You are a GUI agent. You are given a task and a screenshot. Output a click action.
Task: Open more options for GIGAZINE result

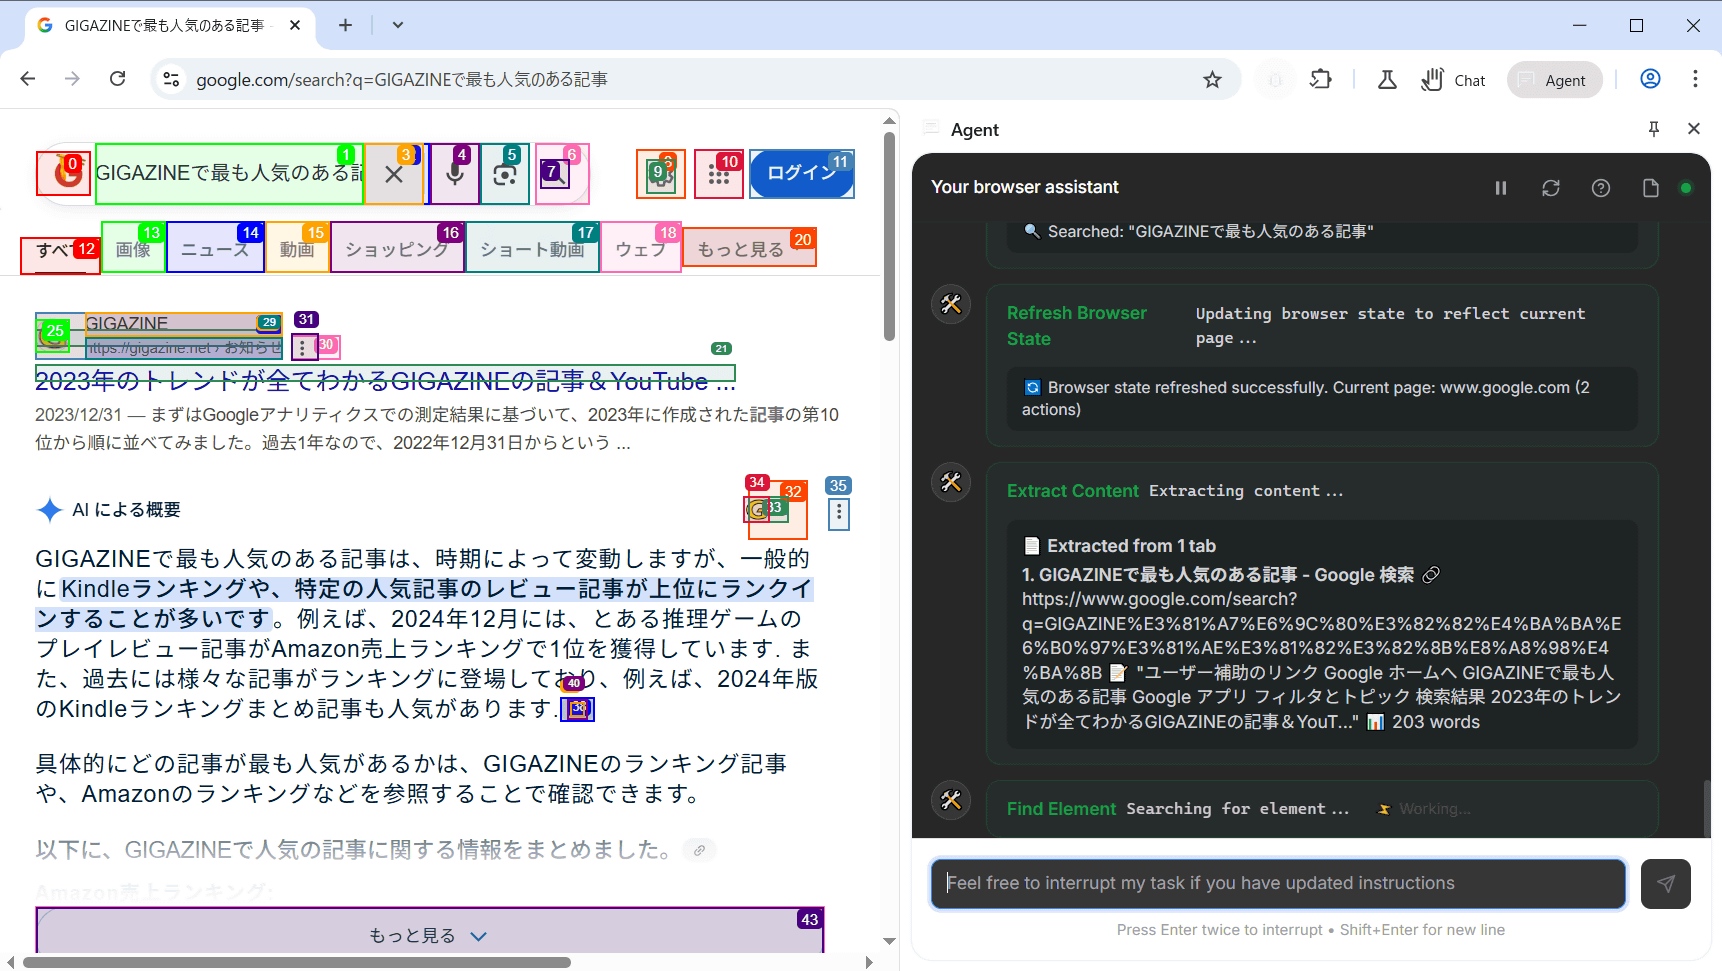[x=303, y=348]
